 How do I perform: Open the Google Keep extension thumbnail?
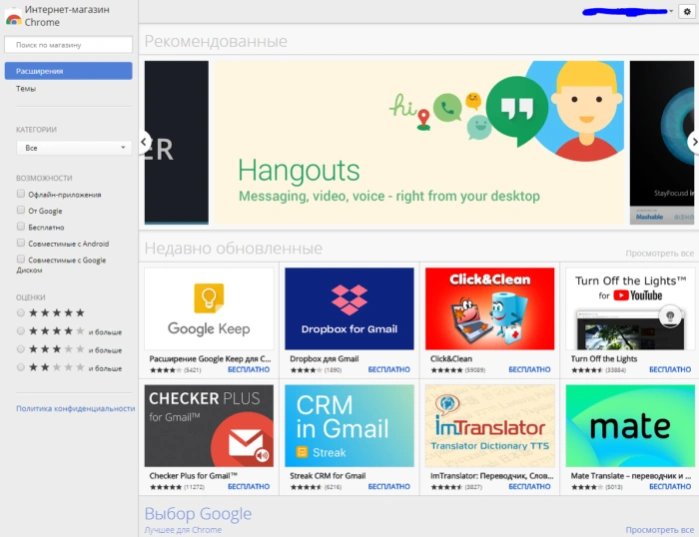[209, 309]
